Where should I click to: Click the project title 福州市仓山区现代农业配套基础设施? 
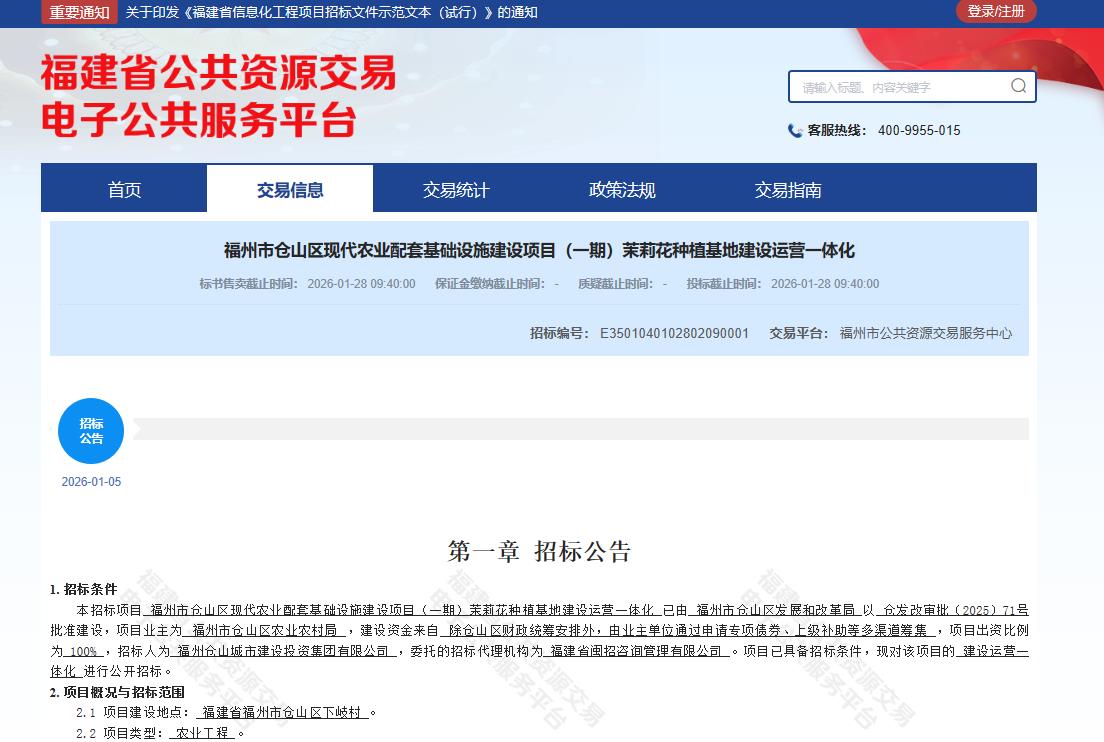[x=539, y=250]
